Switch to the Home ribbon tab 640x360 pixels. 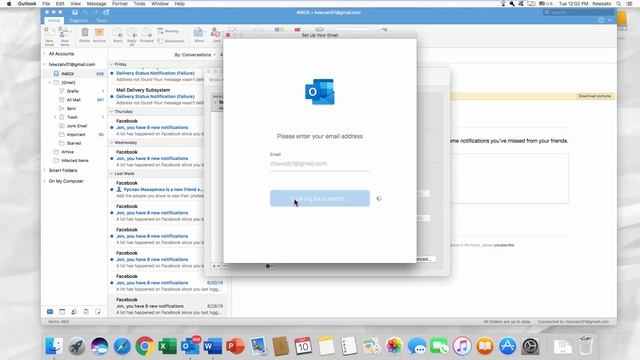coord(53,20)
